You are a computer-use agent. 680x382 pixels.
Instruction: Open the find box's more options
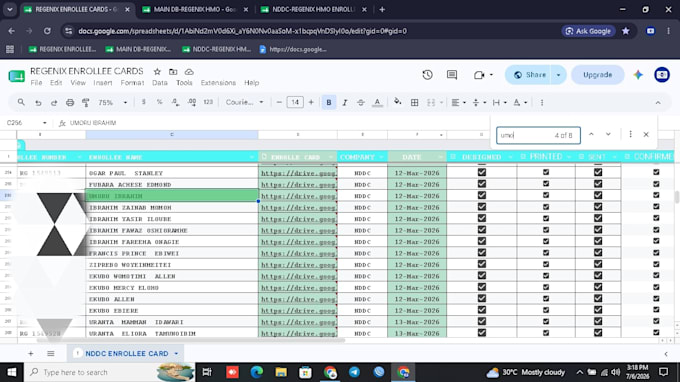[630, 135]
